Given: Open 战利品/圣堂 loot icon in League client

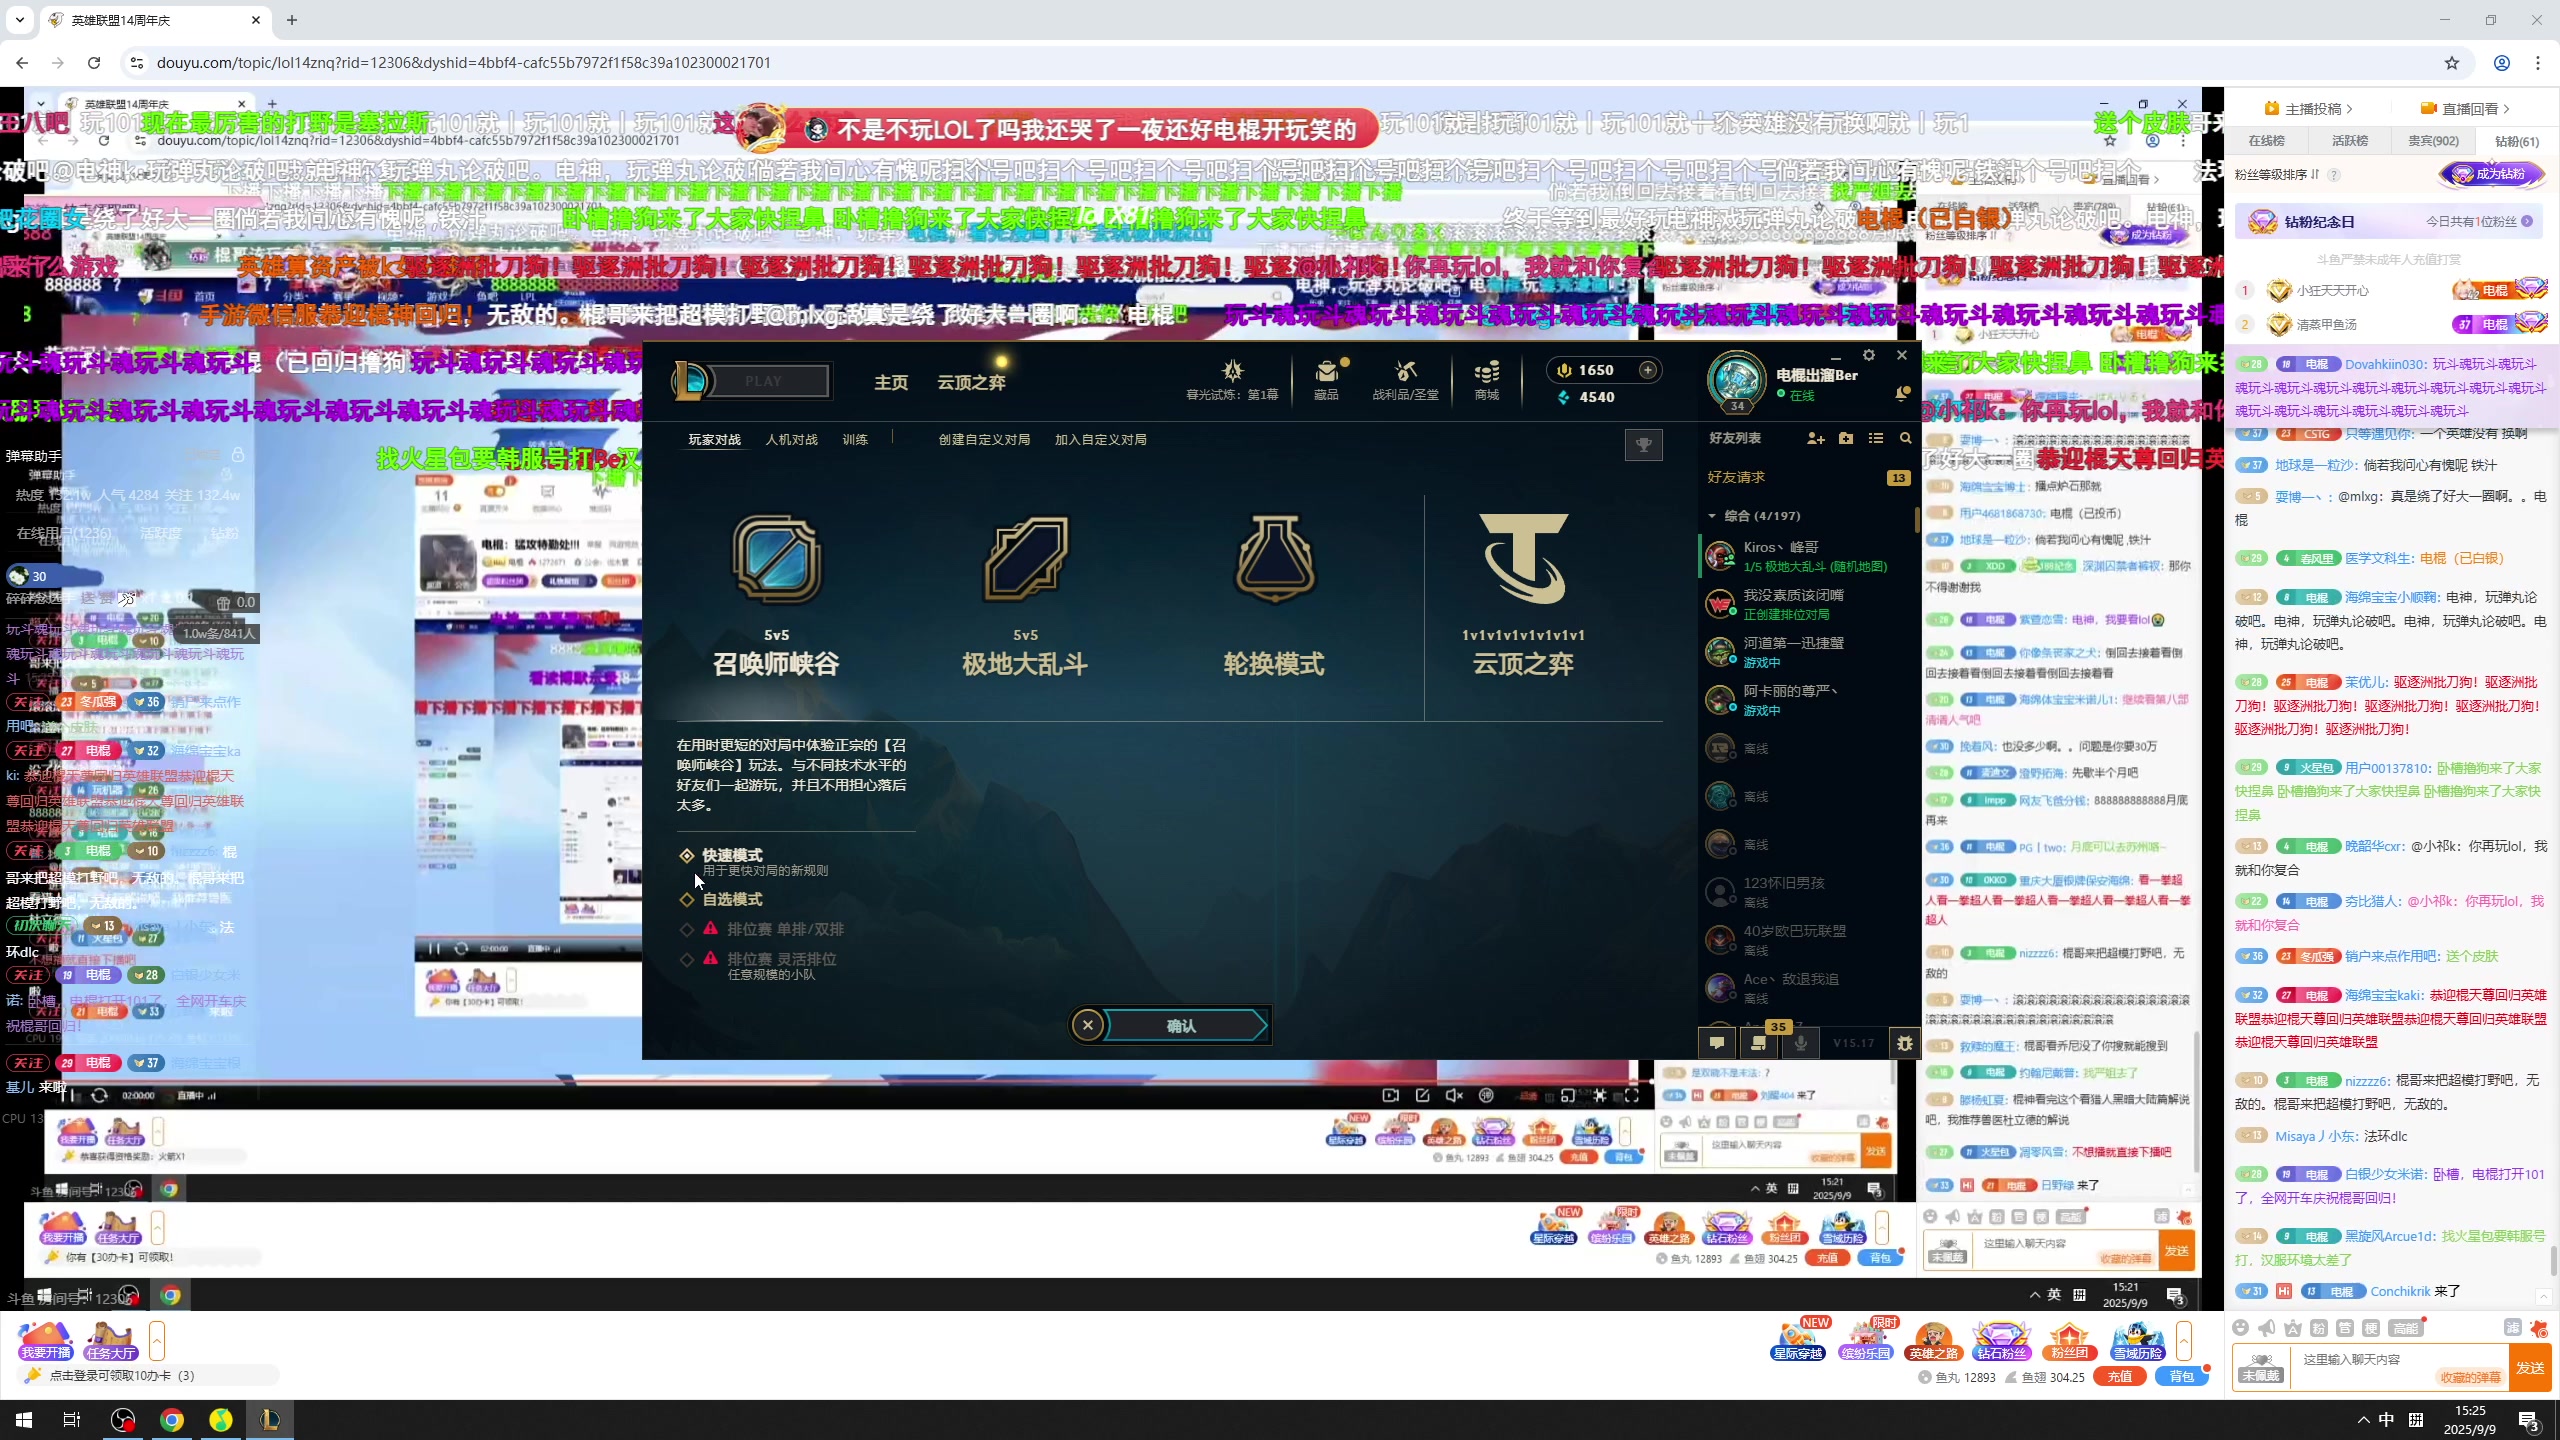Looking at the screenshot, I should [1405, 380].
